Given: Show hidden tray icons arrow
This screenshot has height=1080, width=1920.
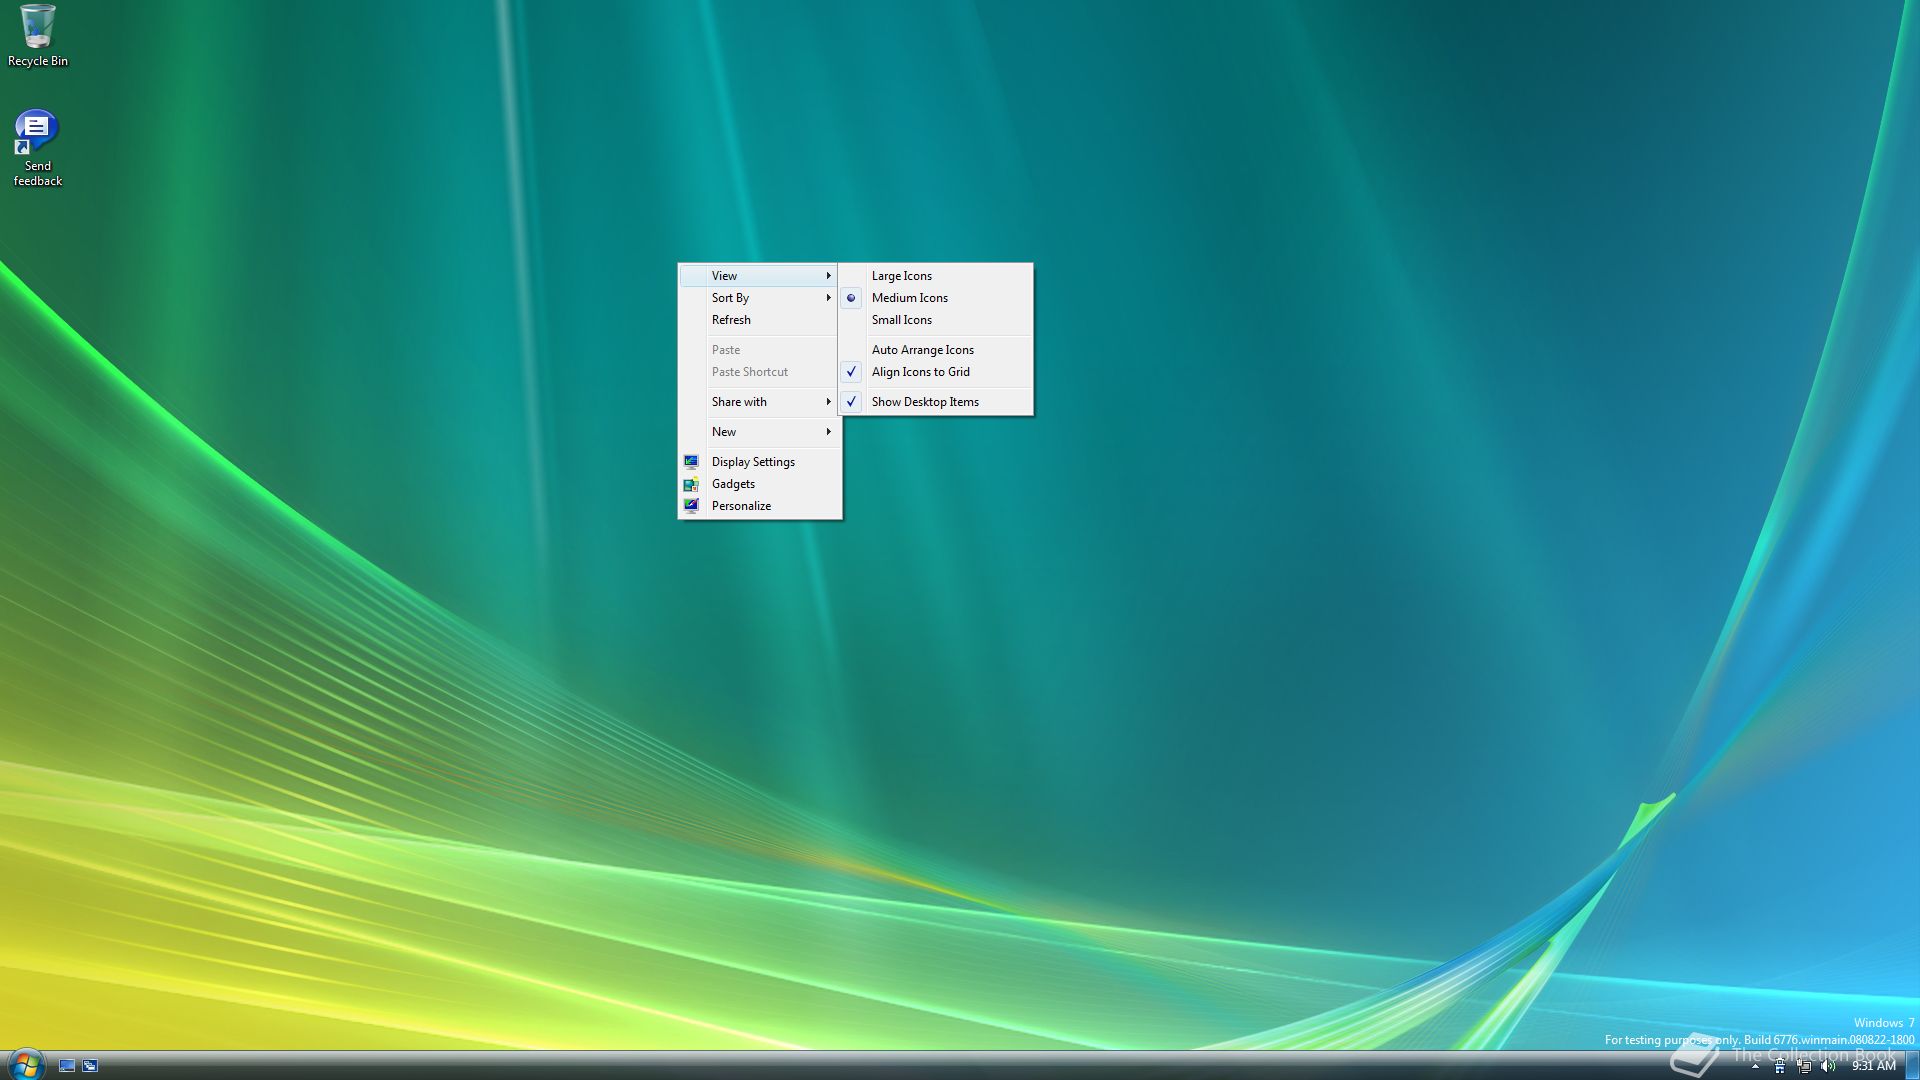Looking at the screenshot, I should tap(1755, 1067).
